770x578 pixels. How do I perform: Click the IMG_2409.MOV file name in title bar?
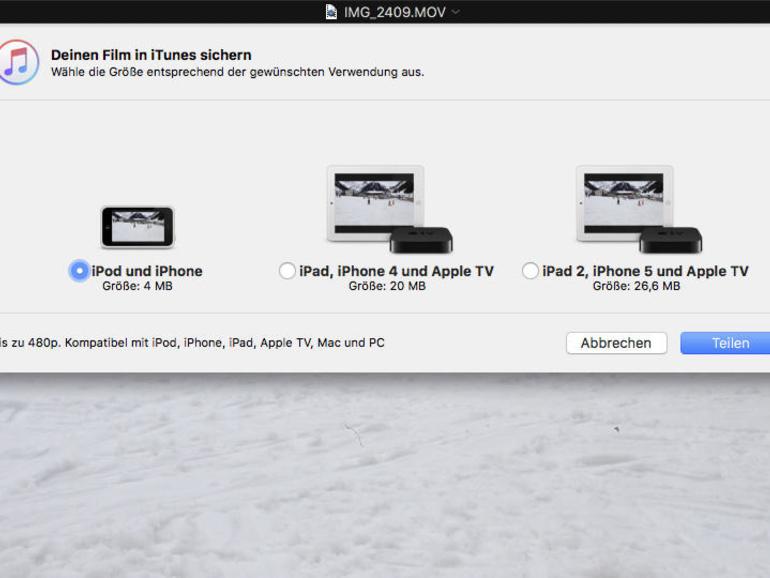pyautogui.click(x=394, y=12)
